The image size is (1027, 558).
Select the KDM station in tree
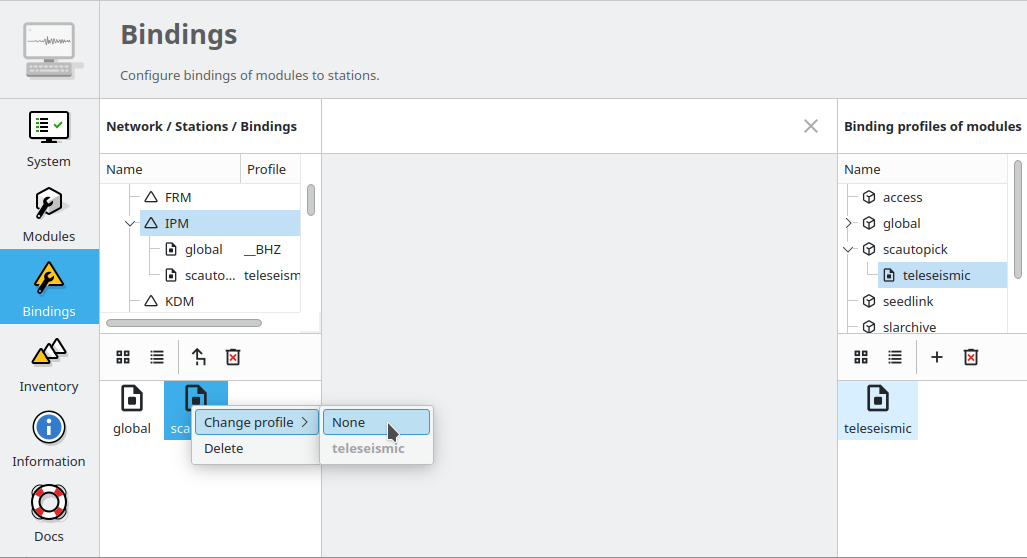(179, 301)
